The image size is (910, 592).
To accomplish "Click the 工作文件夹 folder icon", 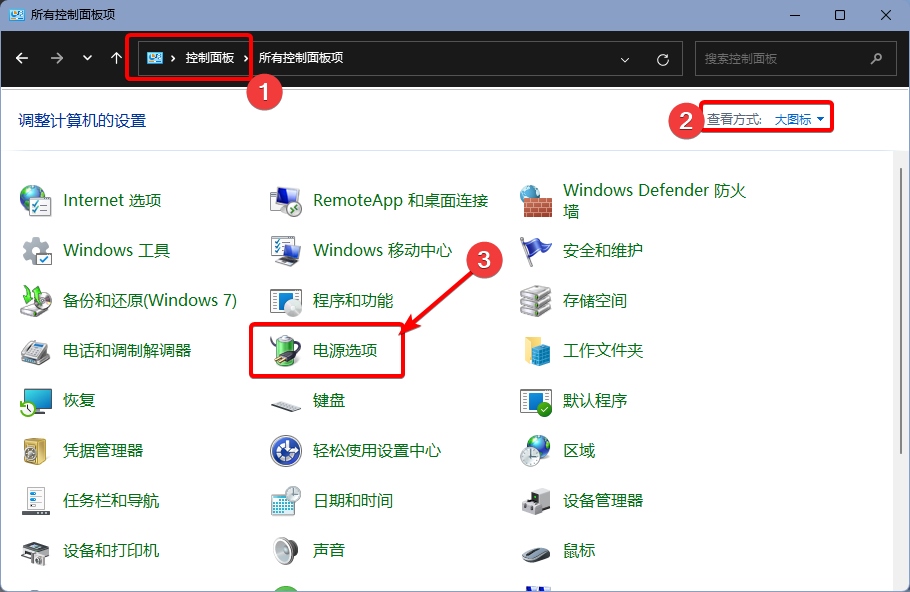I will pos(537,351).
